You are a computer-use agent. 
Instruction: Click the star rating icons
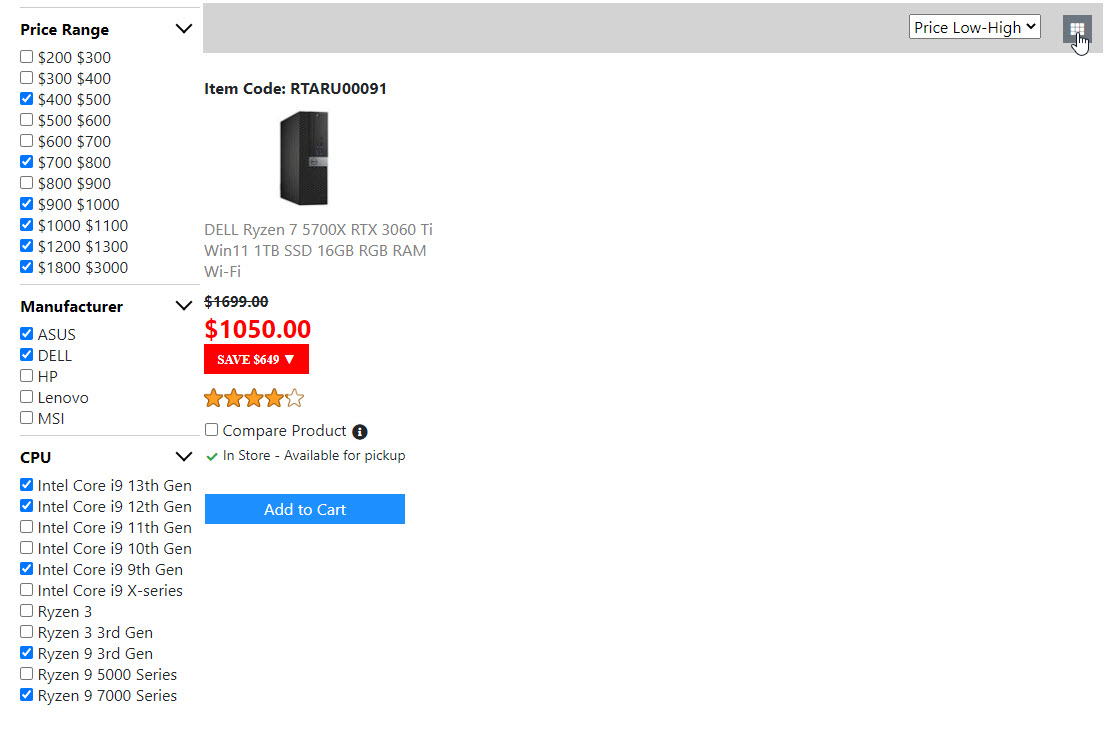coord(254,399)
